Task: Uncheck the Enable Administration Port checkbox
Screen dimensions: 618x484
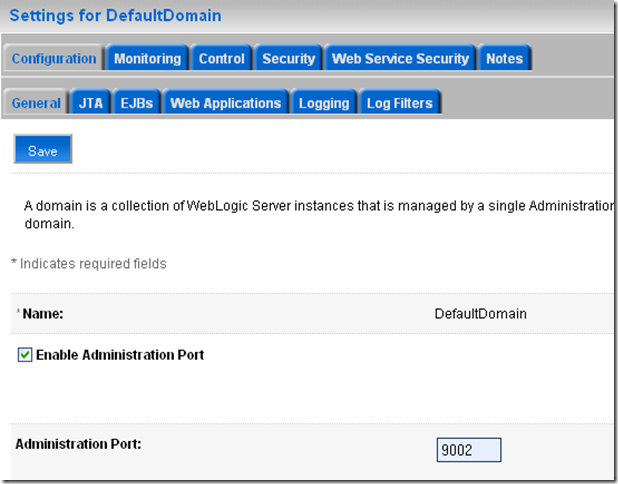Action: point(25,355)
